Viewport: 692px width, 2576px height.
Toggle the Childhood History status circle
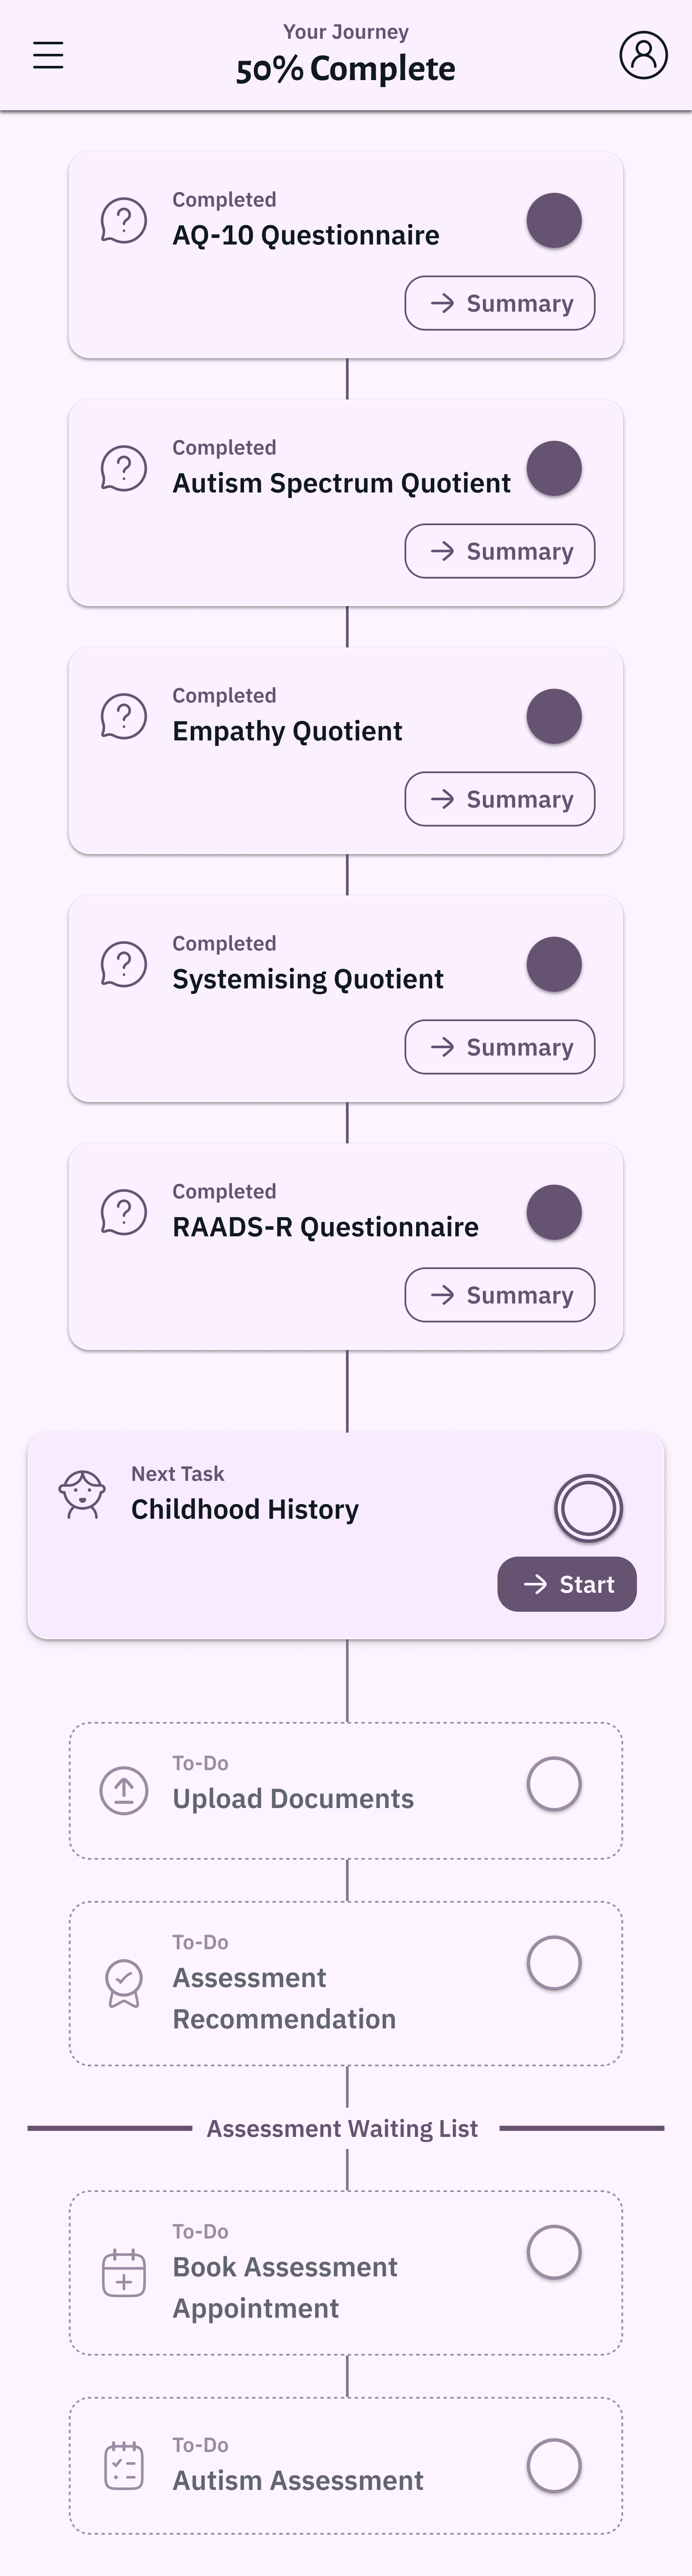pos(588,1507)
